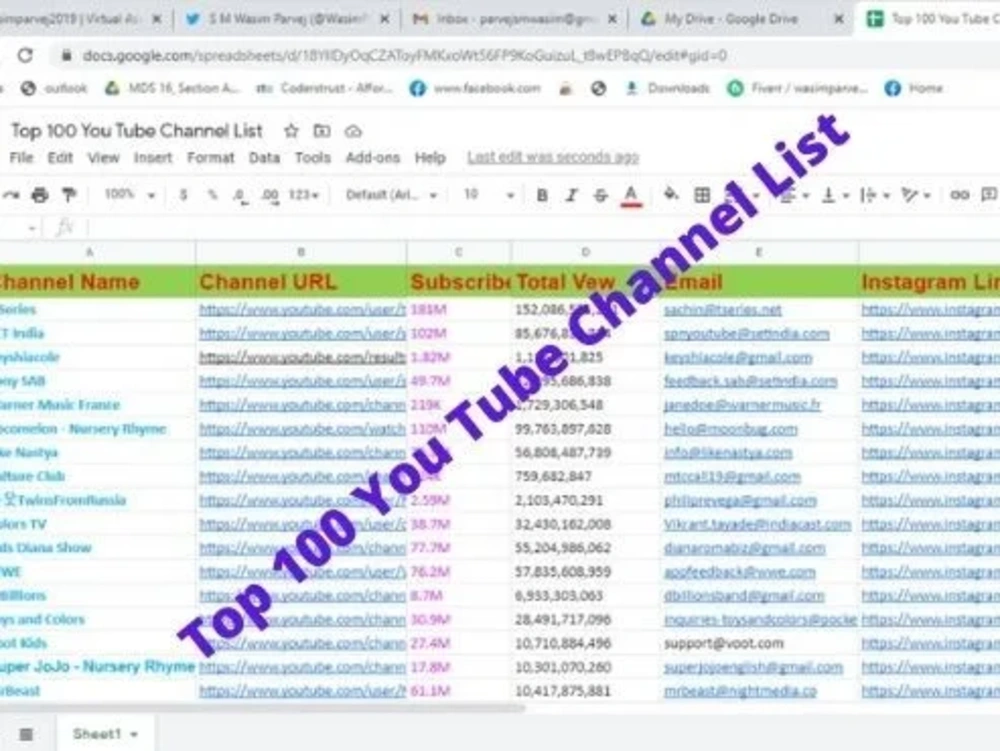Screen dimensions: 1000x751
Task: Click the print icon
Action: point(40,195)
